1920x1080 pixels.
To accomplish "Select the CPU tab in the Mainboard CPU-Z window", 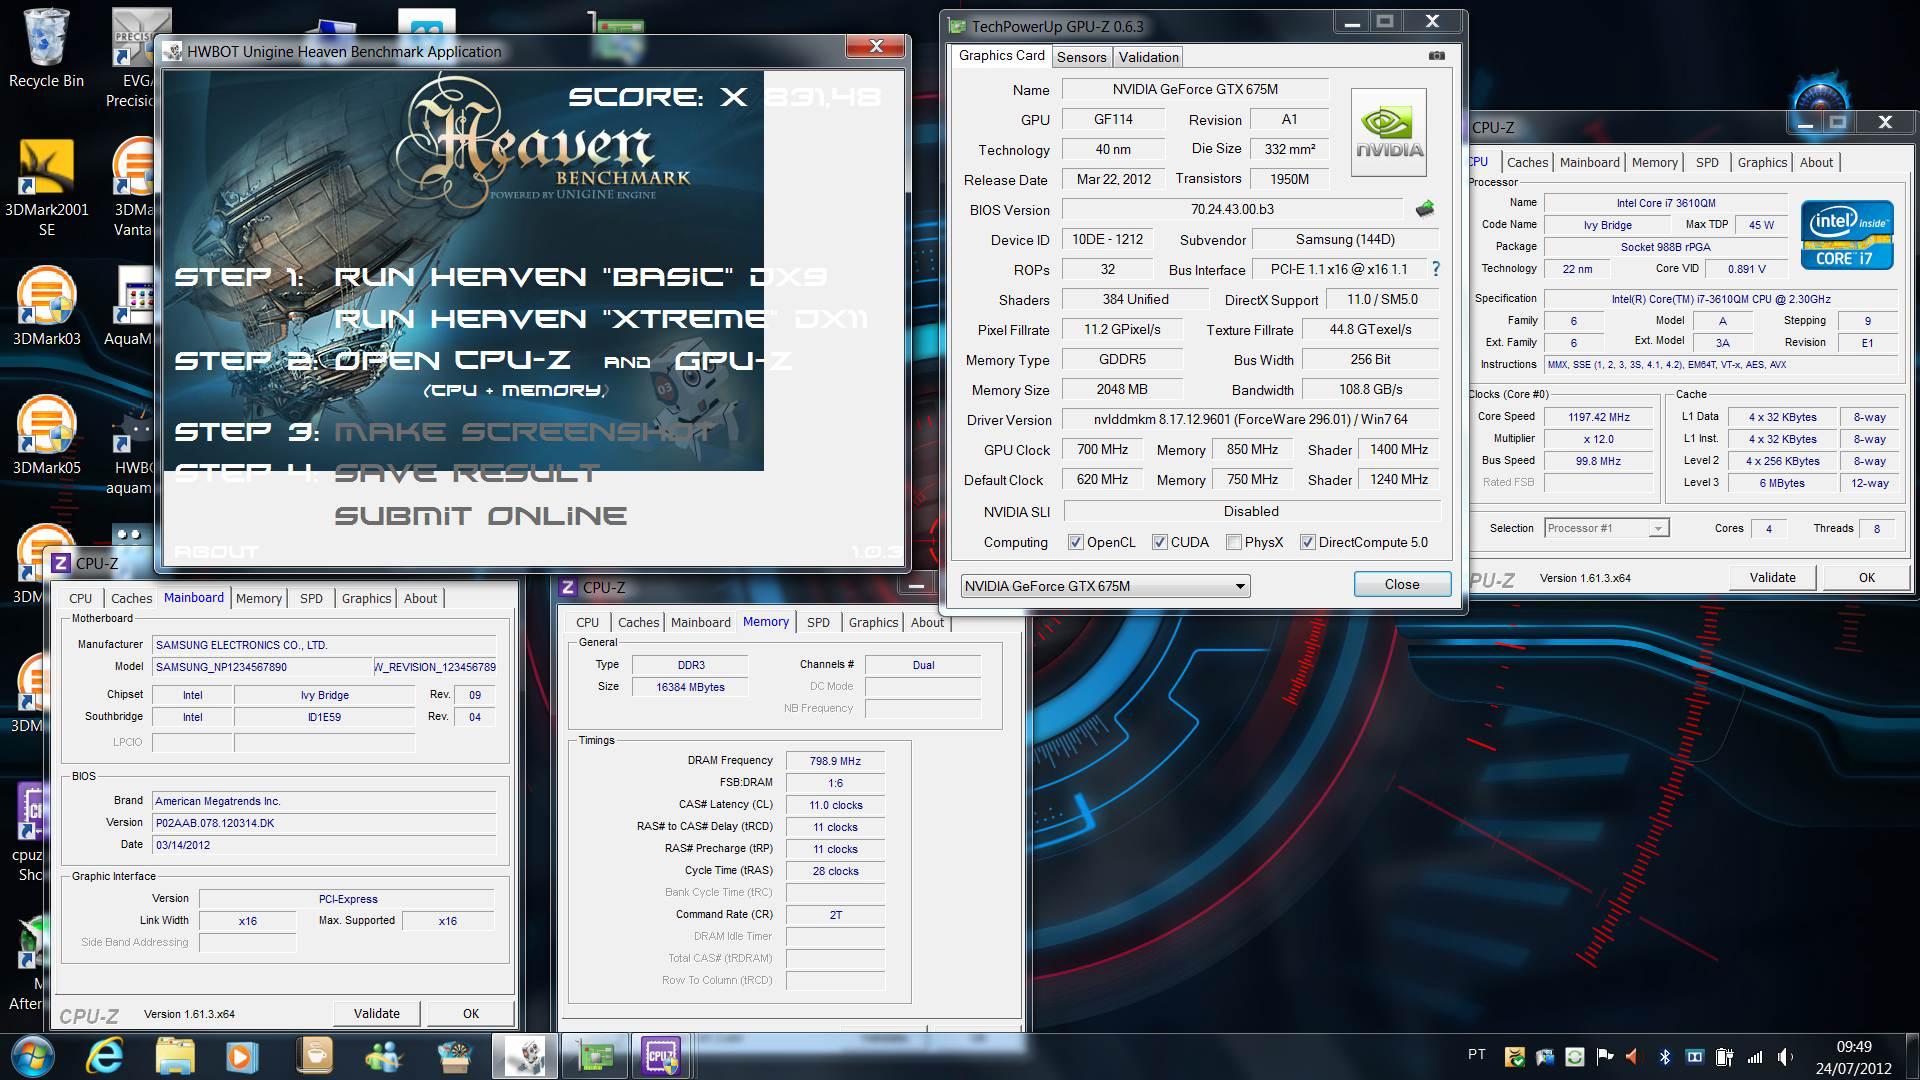I will [81, 598].
